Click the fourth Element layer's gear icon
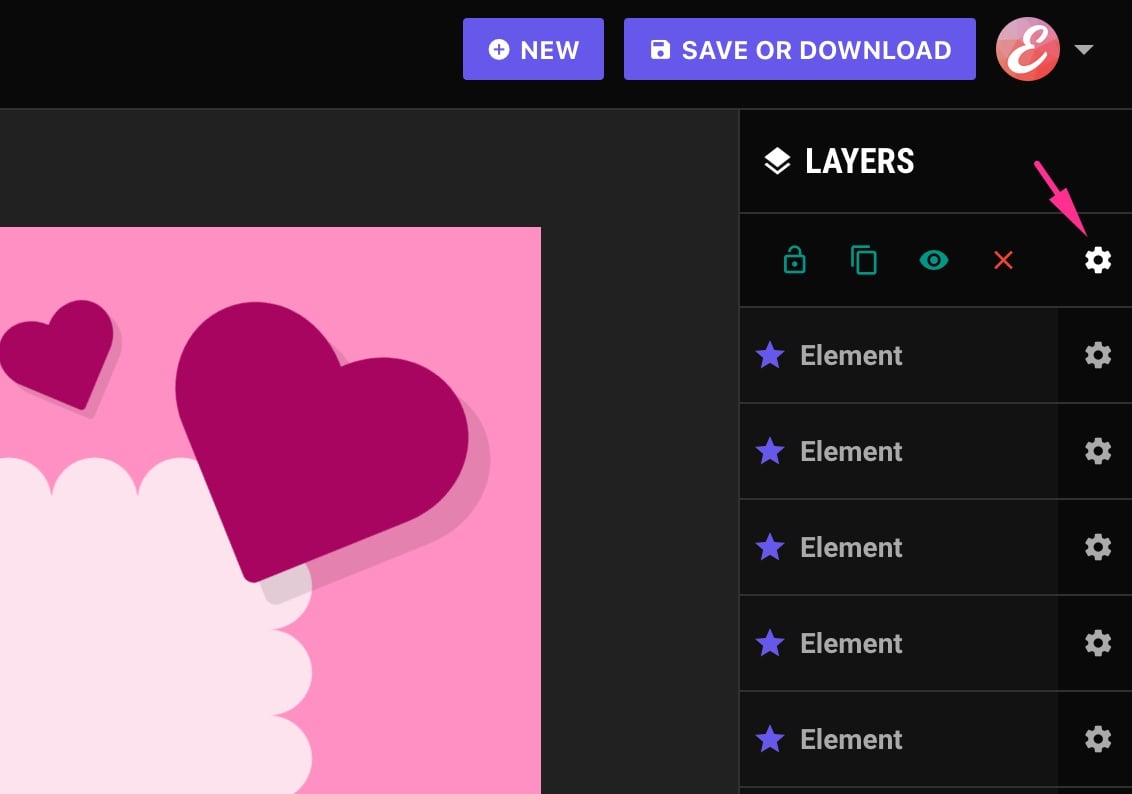Viewport: 1132px width, 794px height. pos(1098,643)
